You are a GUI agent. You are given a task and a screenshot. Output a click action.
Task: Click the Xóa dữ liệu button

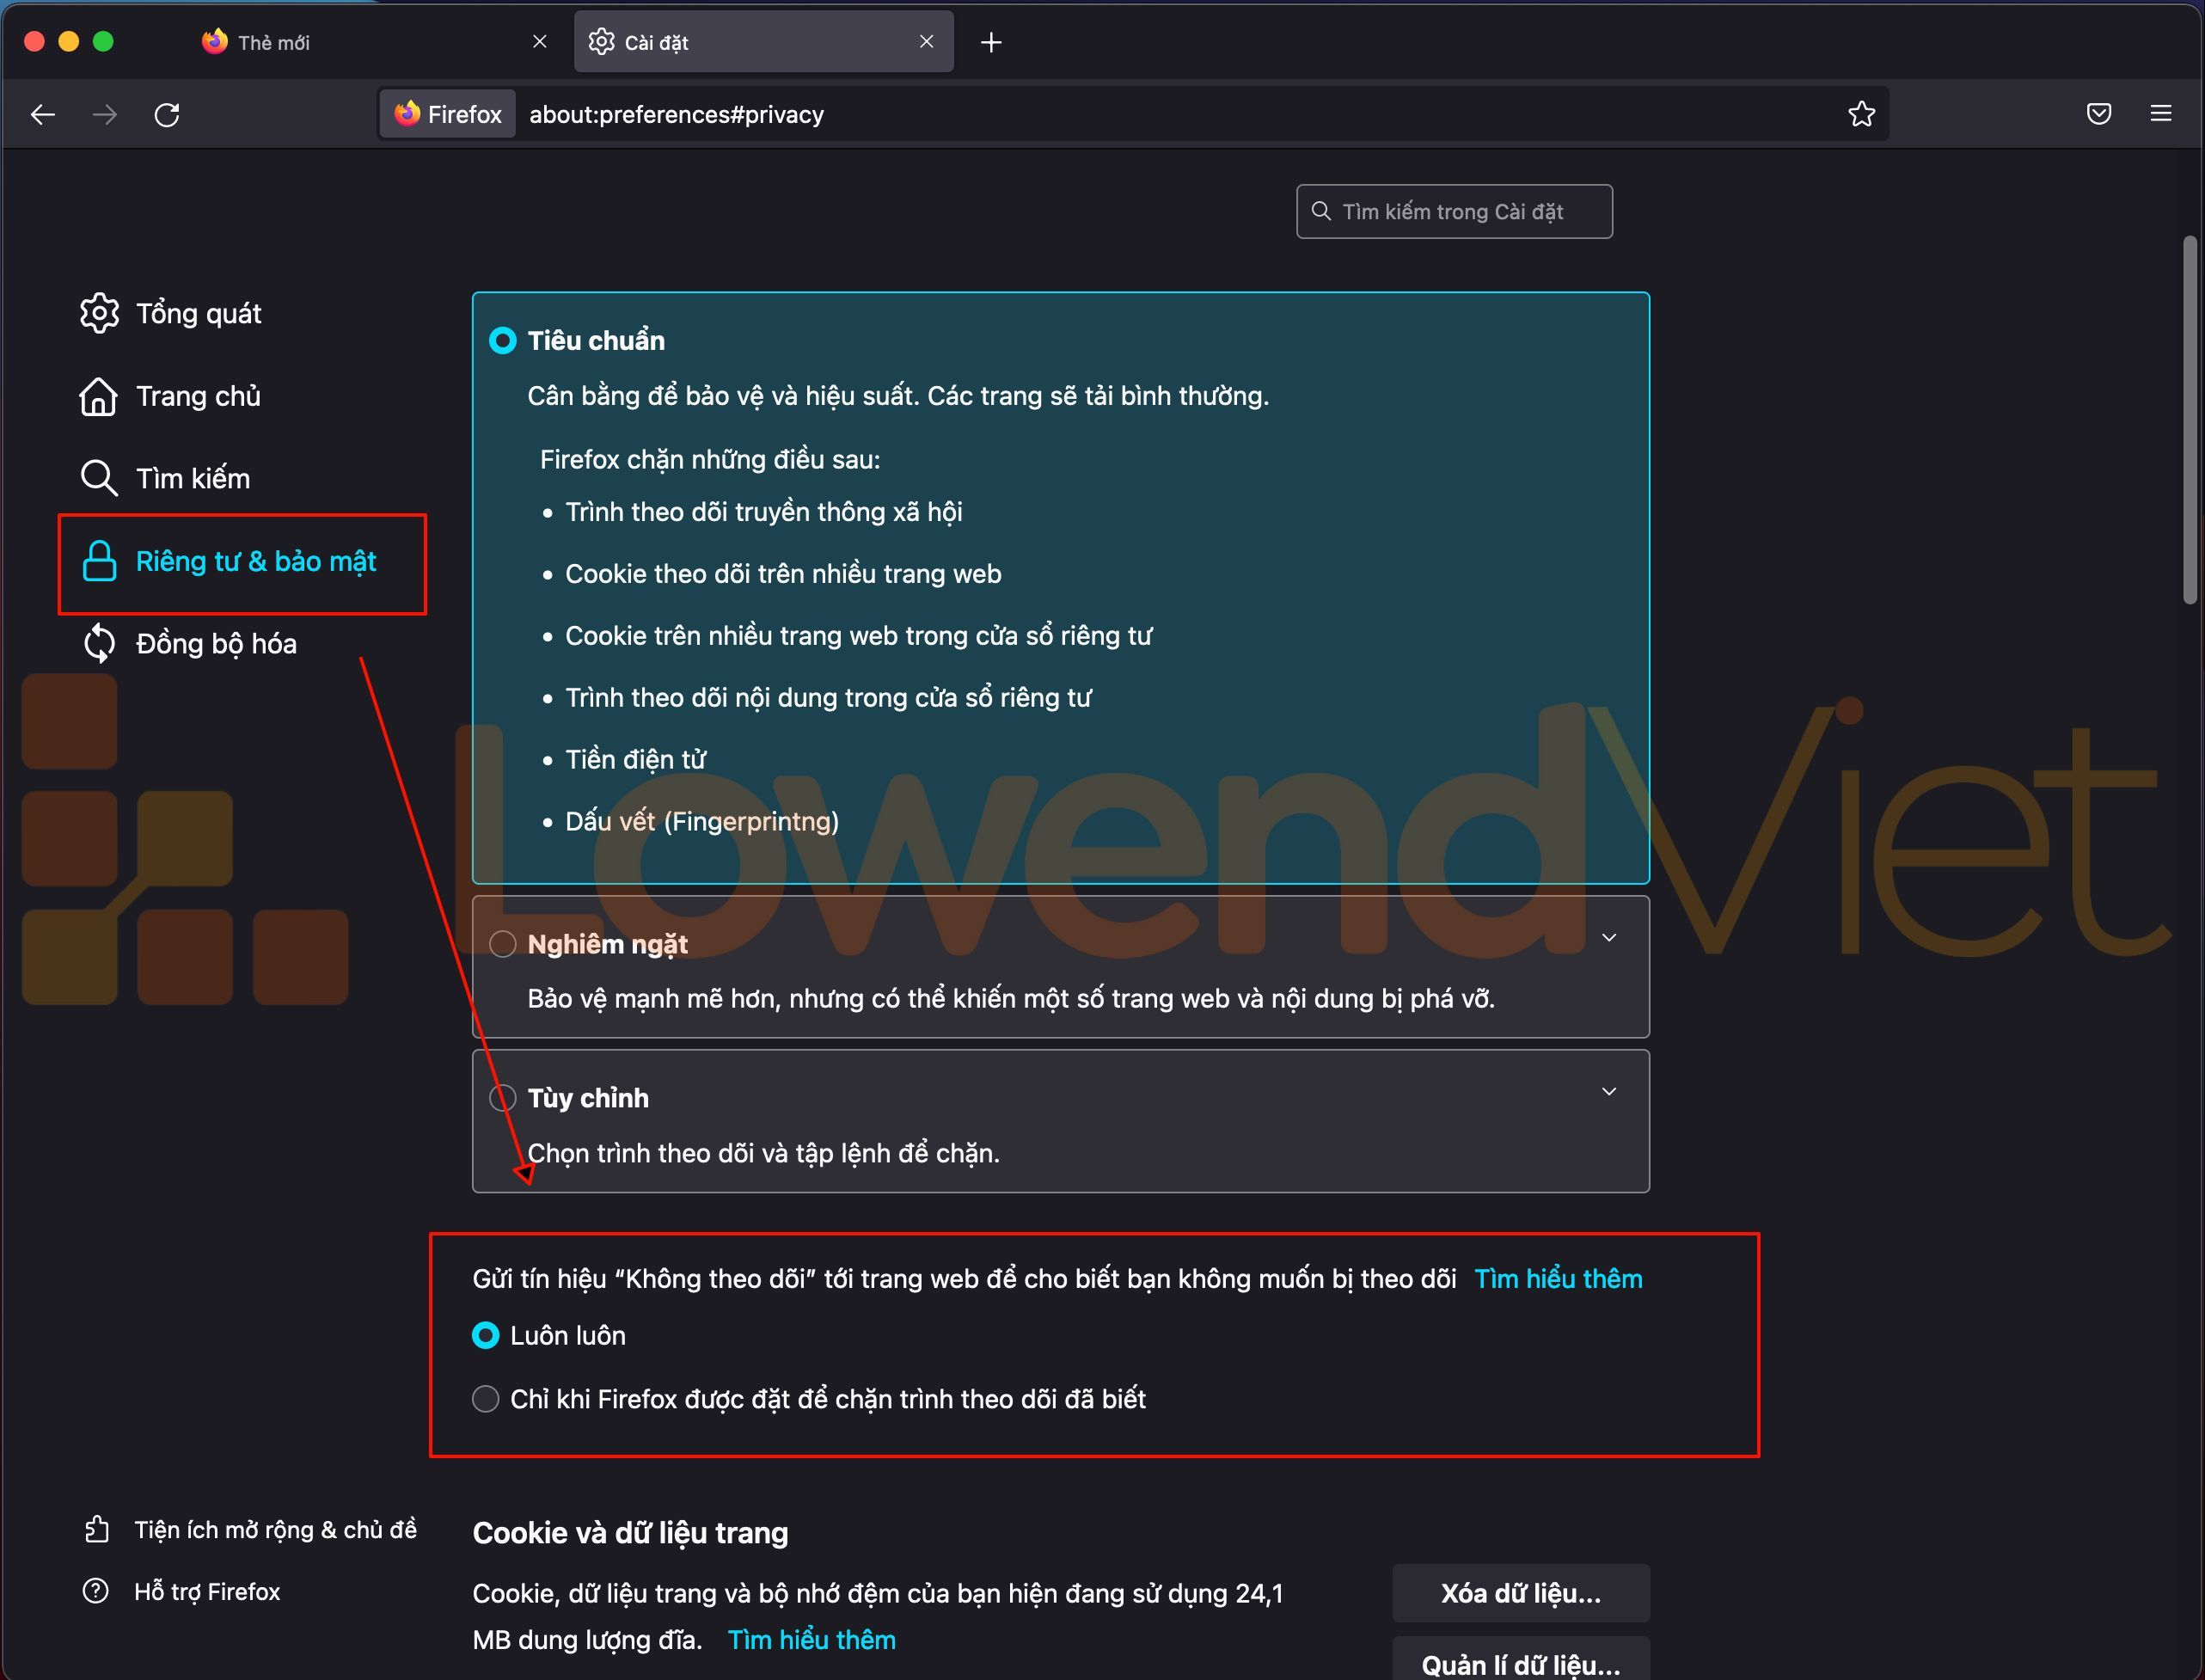(x=1520, y=1593)
